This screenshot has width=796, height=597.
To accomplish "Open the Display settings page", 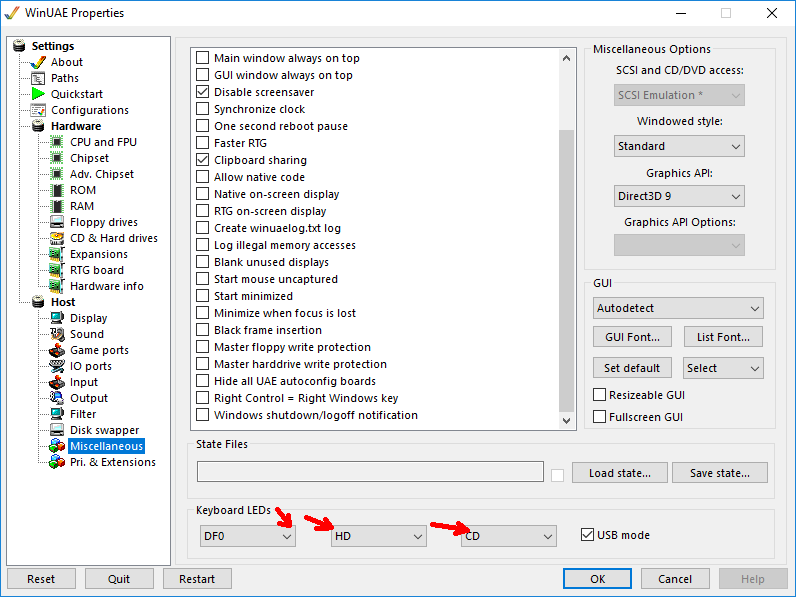I will pos(88,318).
